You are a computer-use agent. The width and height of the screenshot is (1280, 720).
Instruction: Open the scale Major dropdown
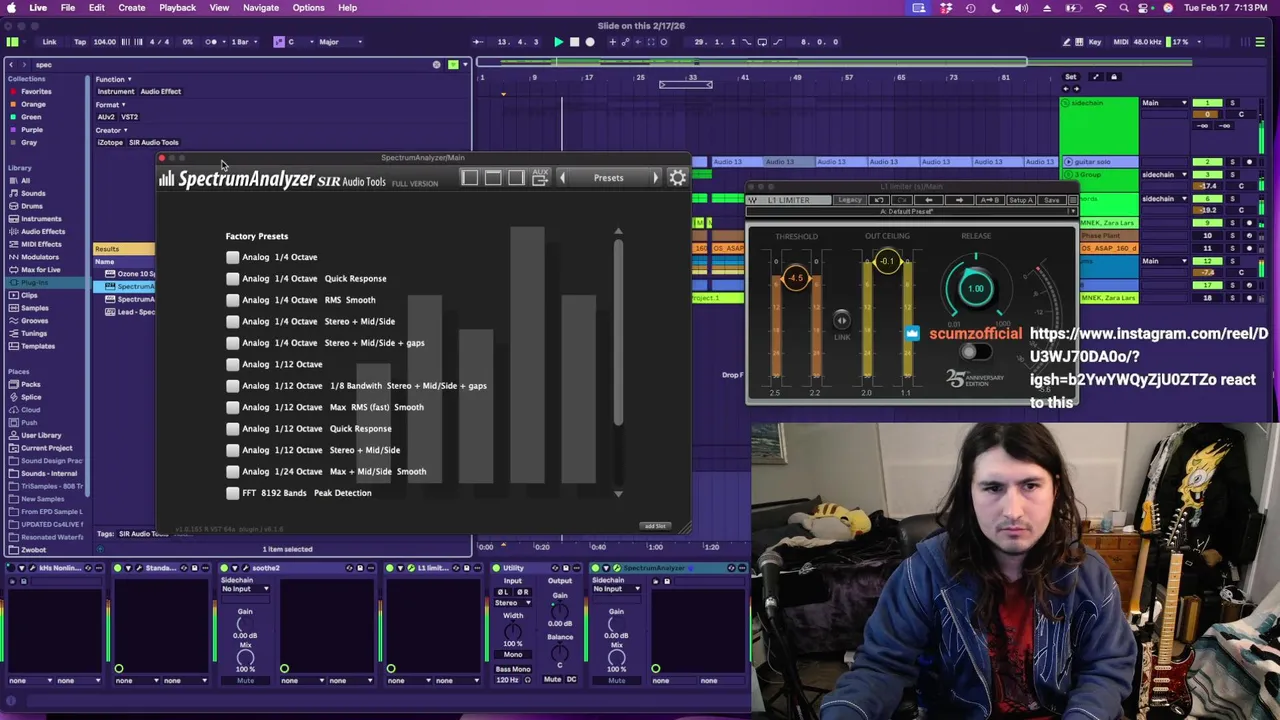pos(339,42)
